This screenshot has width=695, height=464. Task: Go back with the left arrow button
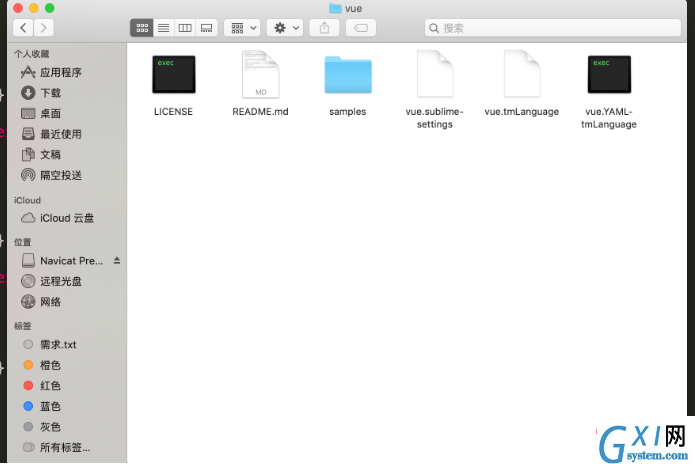click(23, 28)
